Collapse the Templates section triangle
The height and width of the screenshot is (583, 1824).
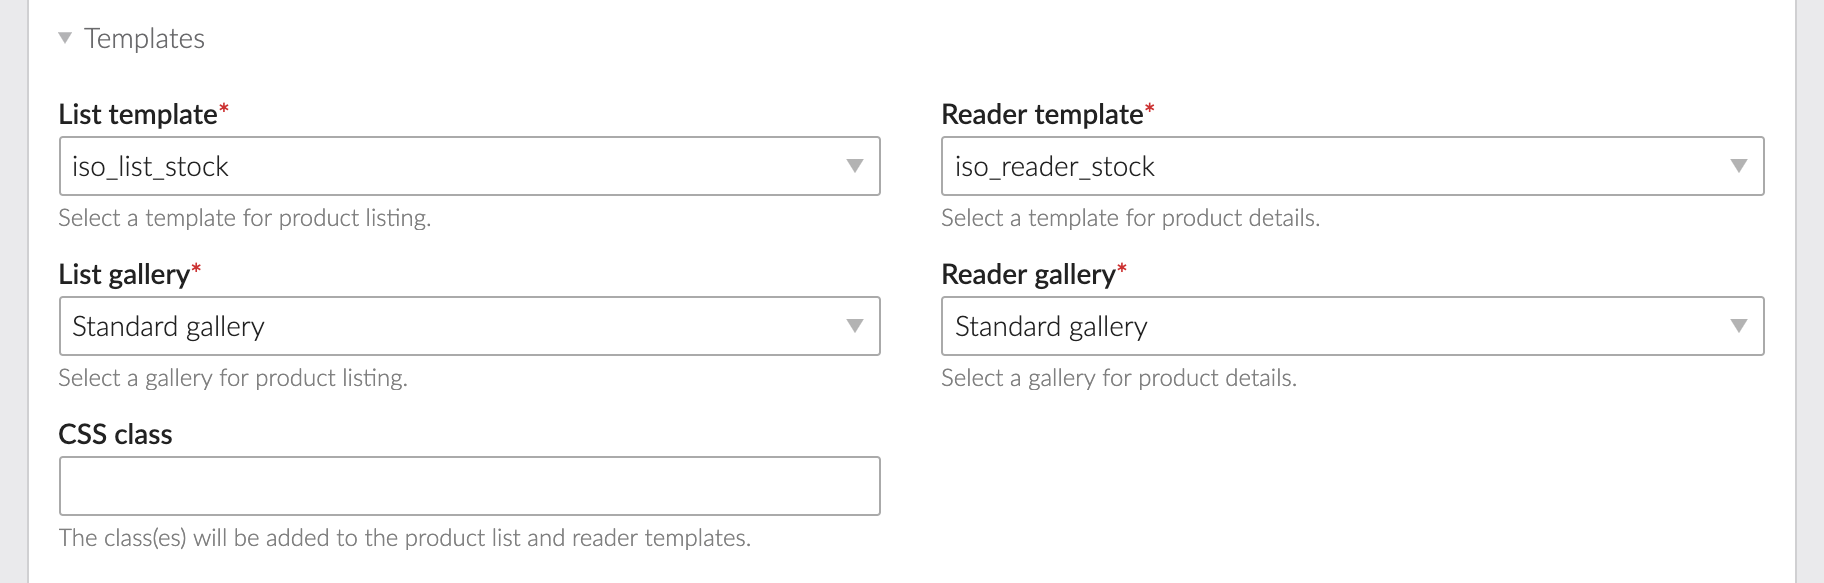coord(65,38)
